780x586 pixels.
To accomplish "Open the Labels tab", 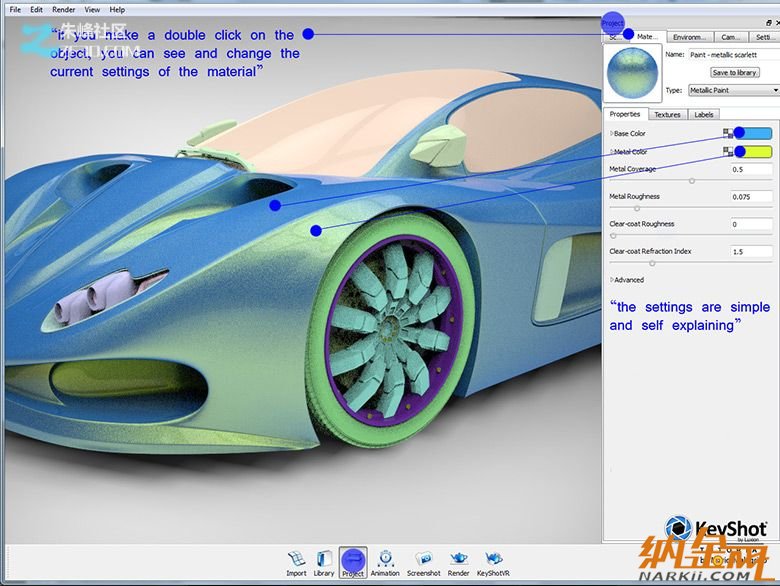I will tap(704, 115).
